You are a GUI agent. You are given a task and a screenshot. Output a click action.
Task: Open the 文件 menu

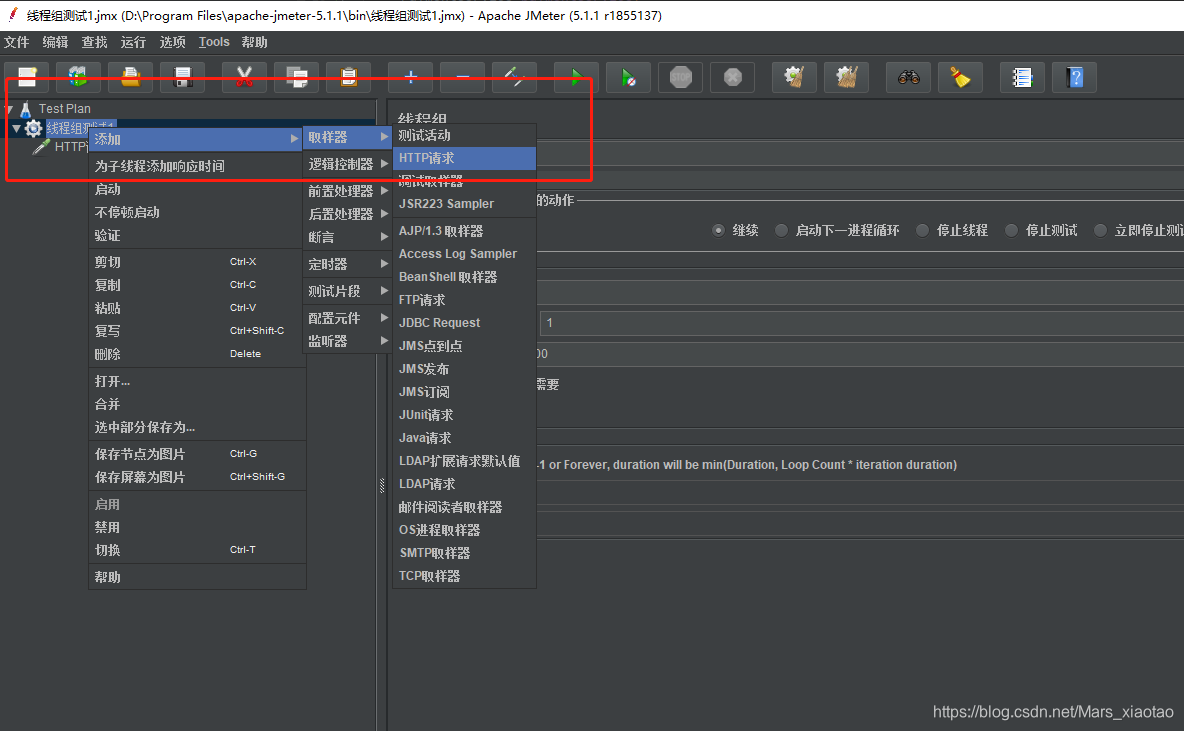(17, 42)
